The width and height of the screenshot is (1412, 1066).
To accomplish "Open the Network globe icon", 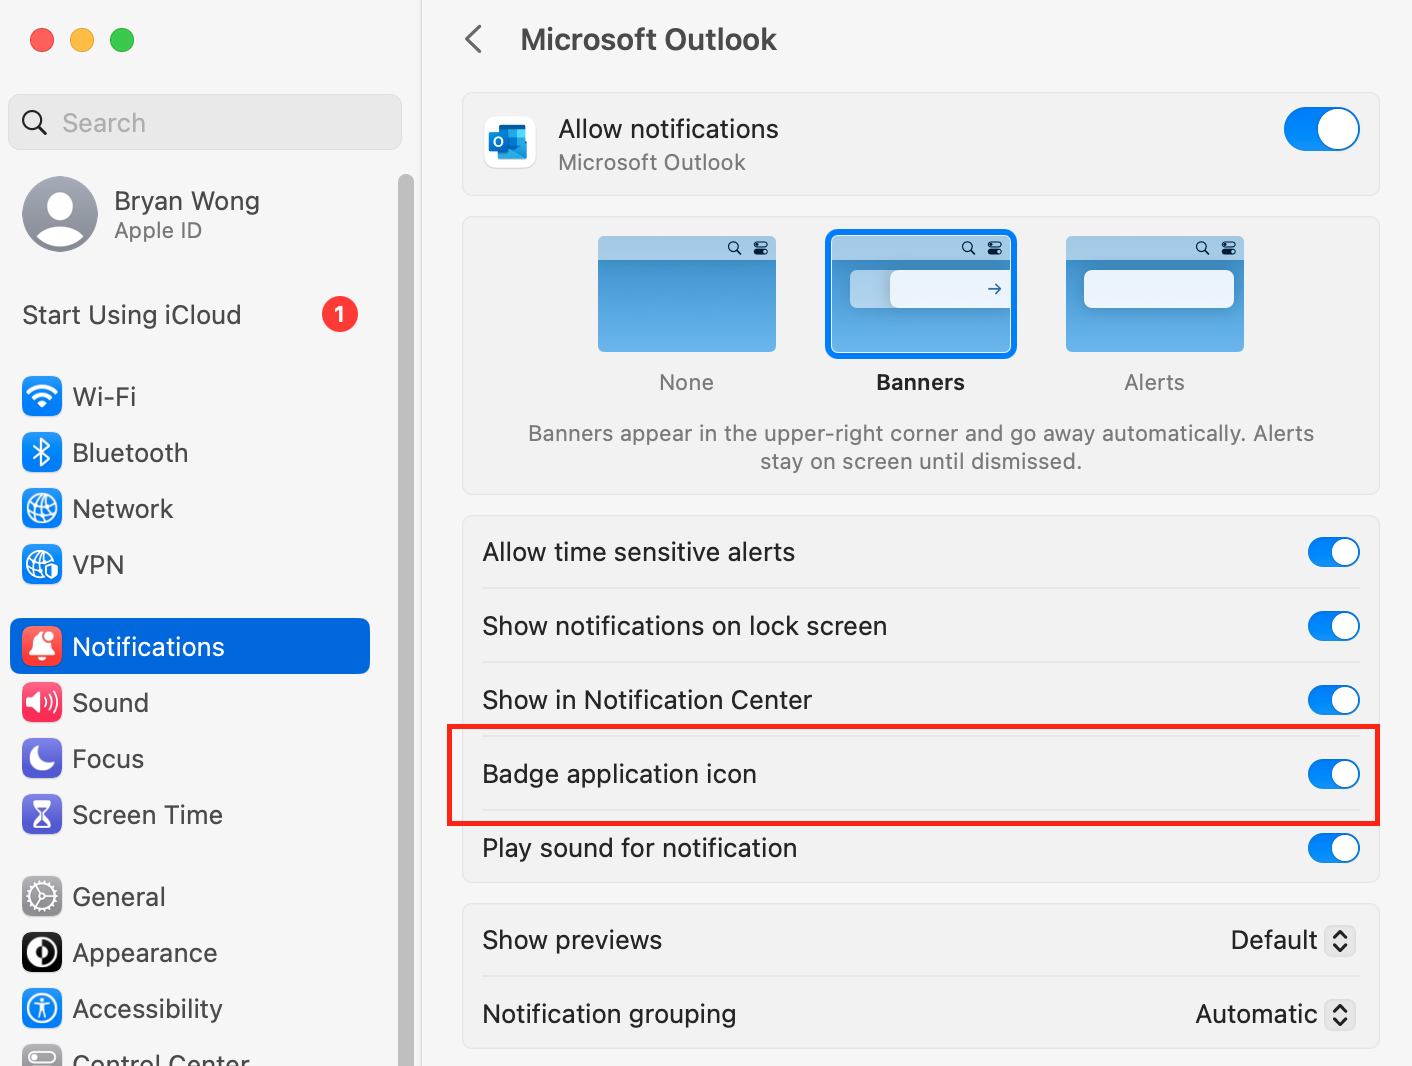I will [x=41, y=509].
